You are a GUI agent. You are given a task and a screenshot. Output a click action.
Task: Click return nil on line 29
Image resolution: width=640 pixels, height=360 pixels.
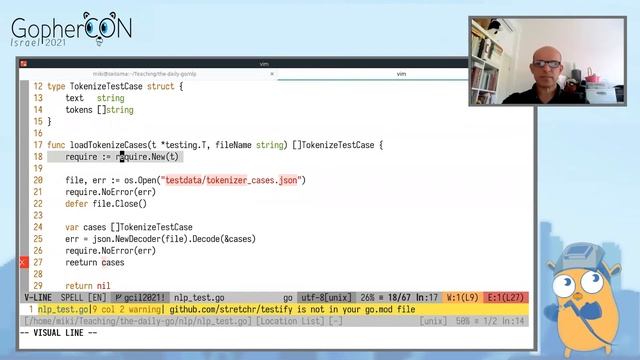click(x=88, y=286)
